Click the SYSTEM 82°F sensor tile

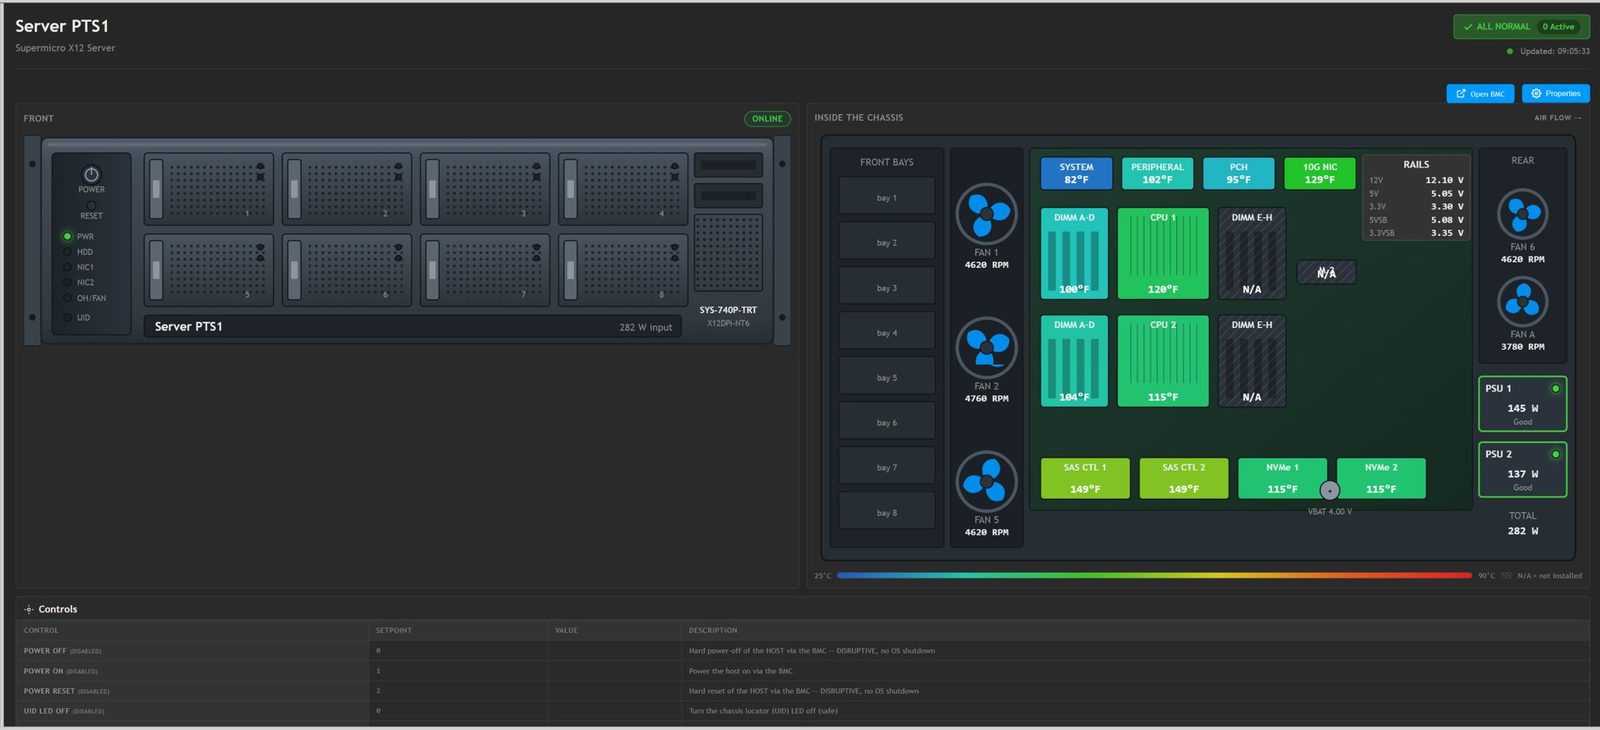pos(1076,173)
